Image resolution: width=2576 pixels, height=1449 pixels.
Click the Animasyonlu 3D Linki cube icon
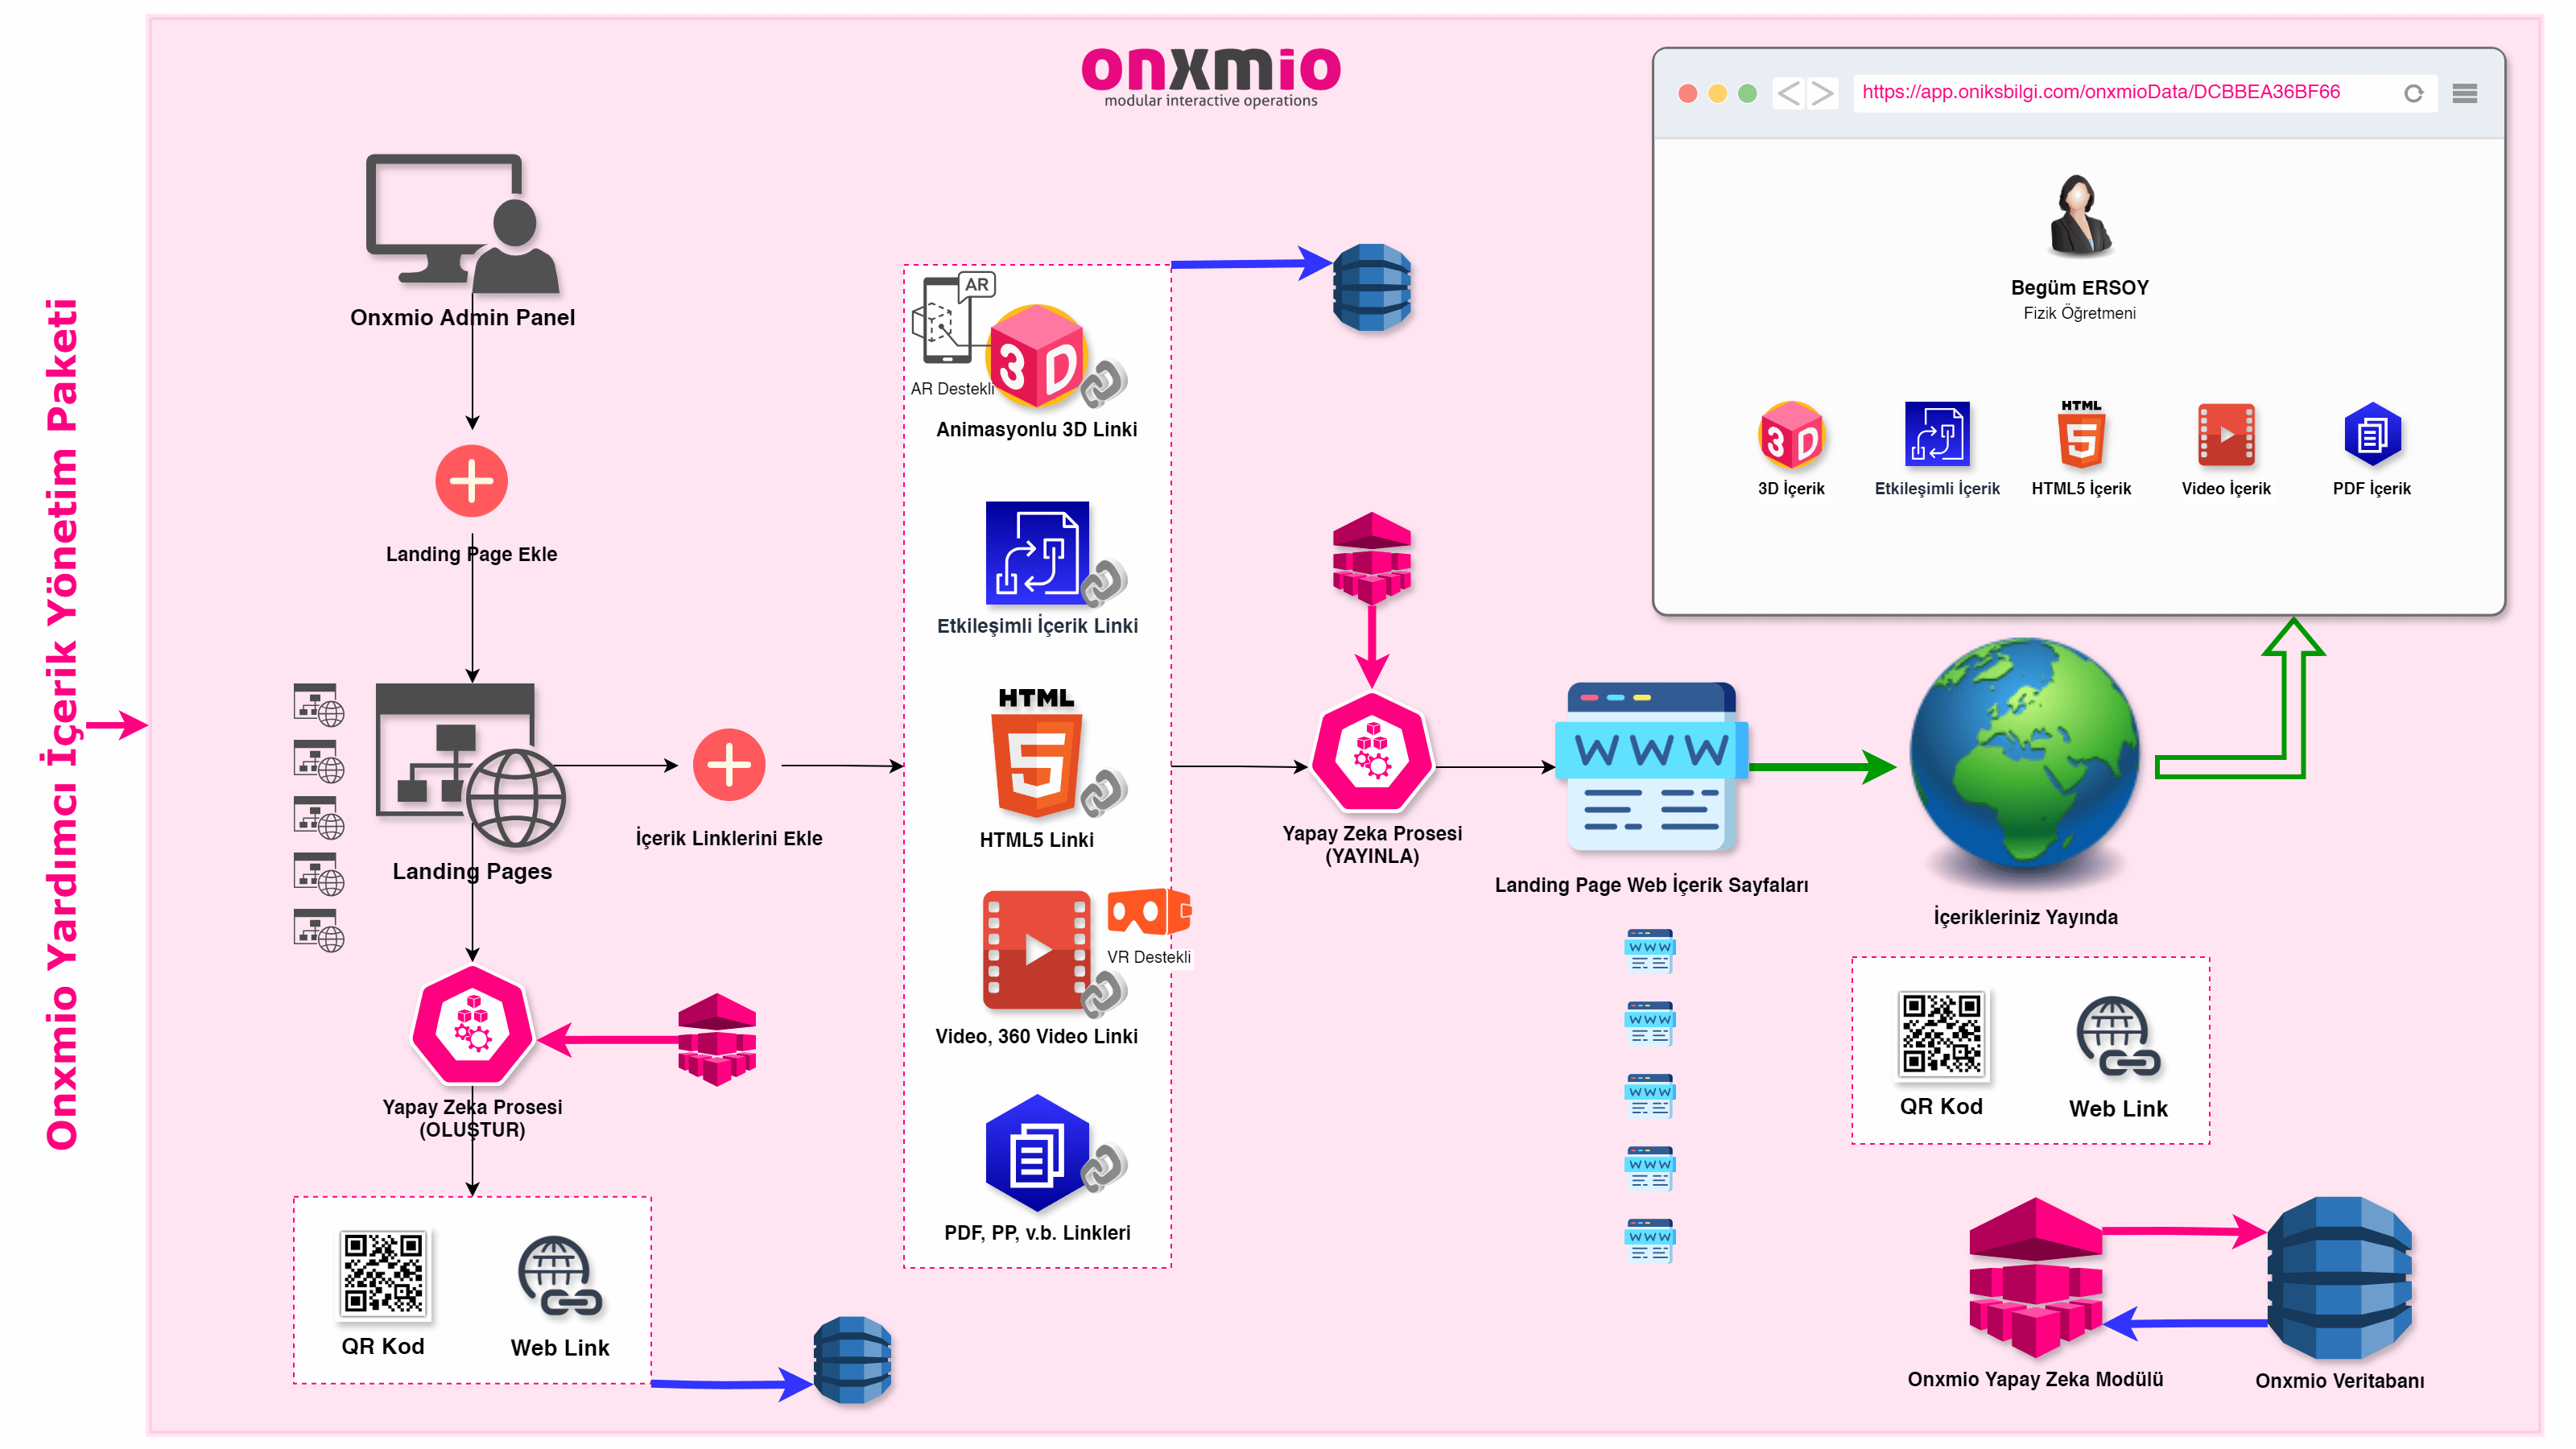[1037, 356]
